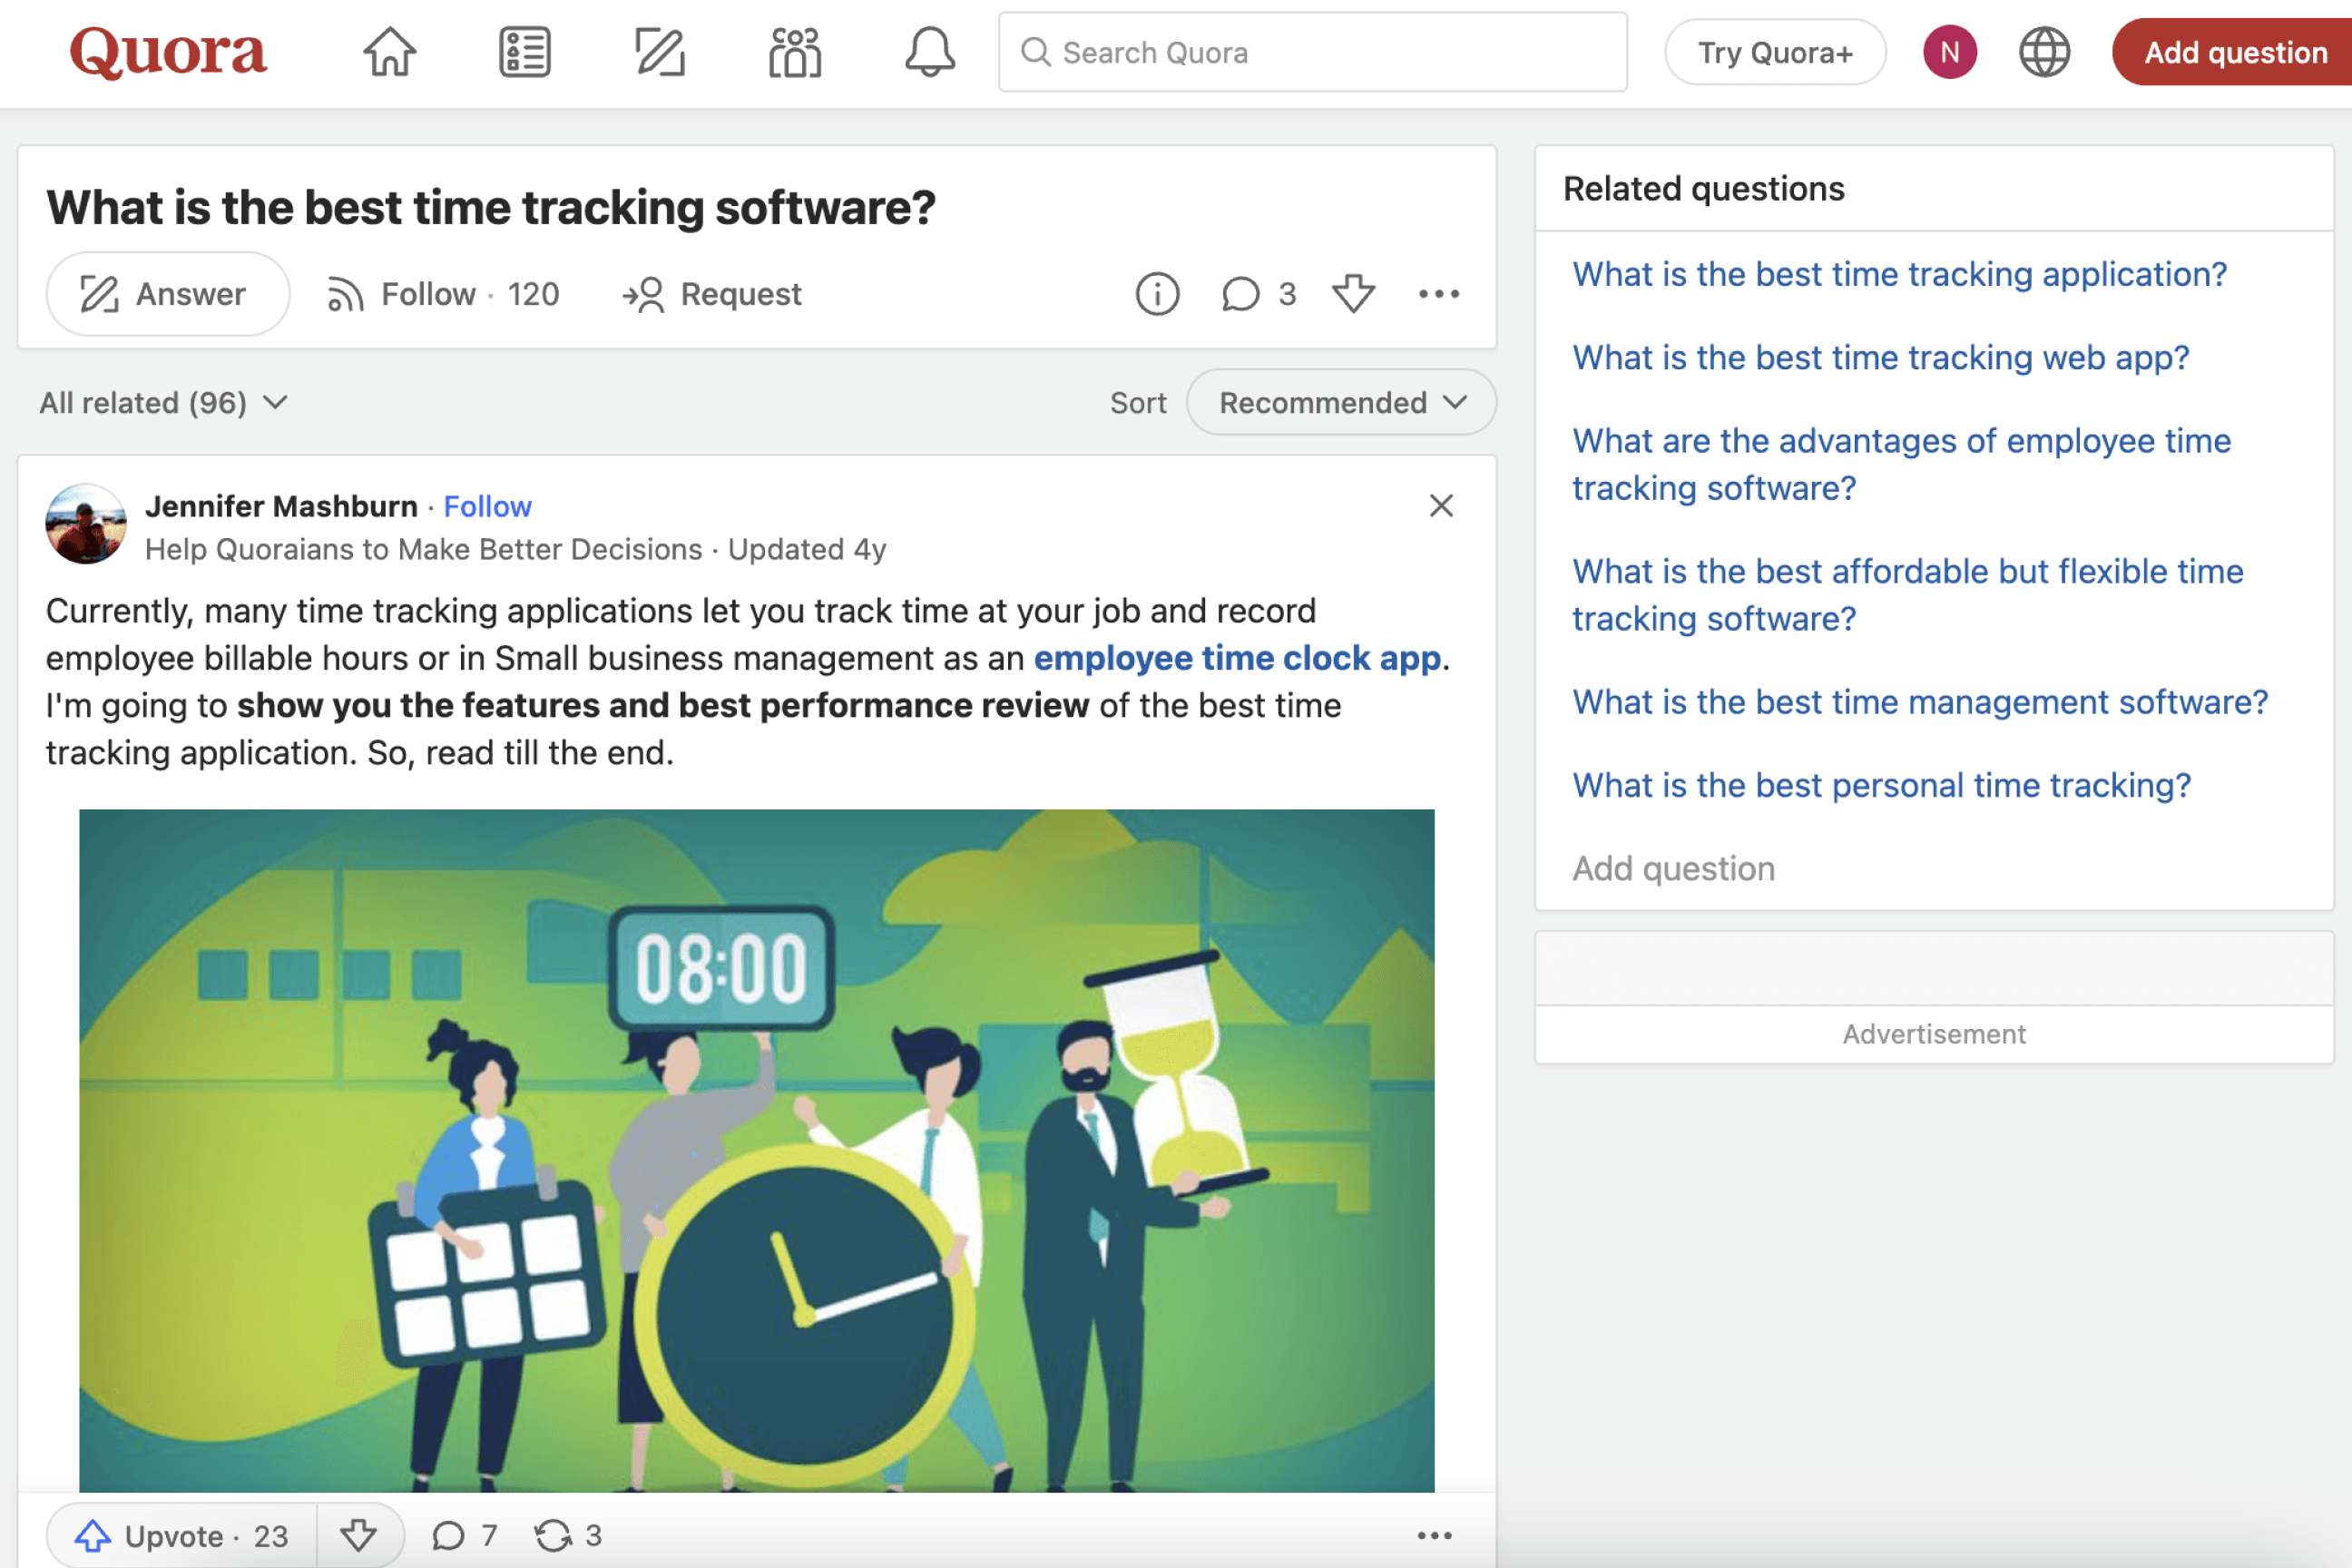Open the Answer pencil icon
This screenshot has width=2352, height=1568.
(x=658, y=52)
